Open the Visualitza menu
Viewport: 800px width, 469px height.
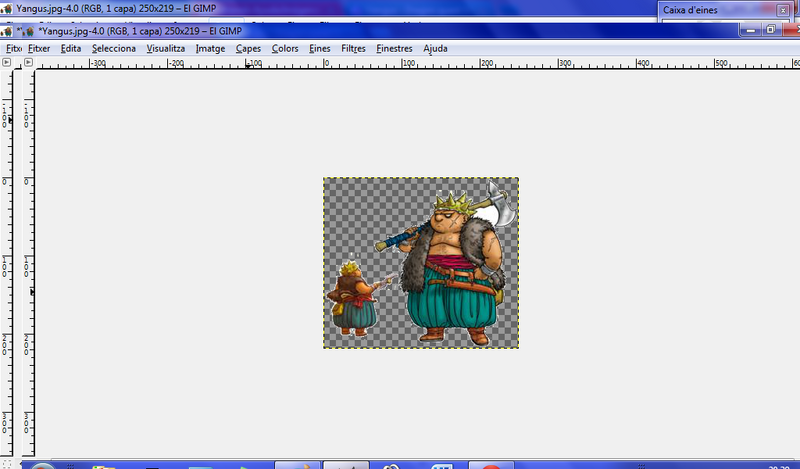click(165, 48)
